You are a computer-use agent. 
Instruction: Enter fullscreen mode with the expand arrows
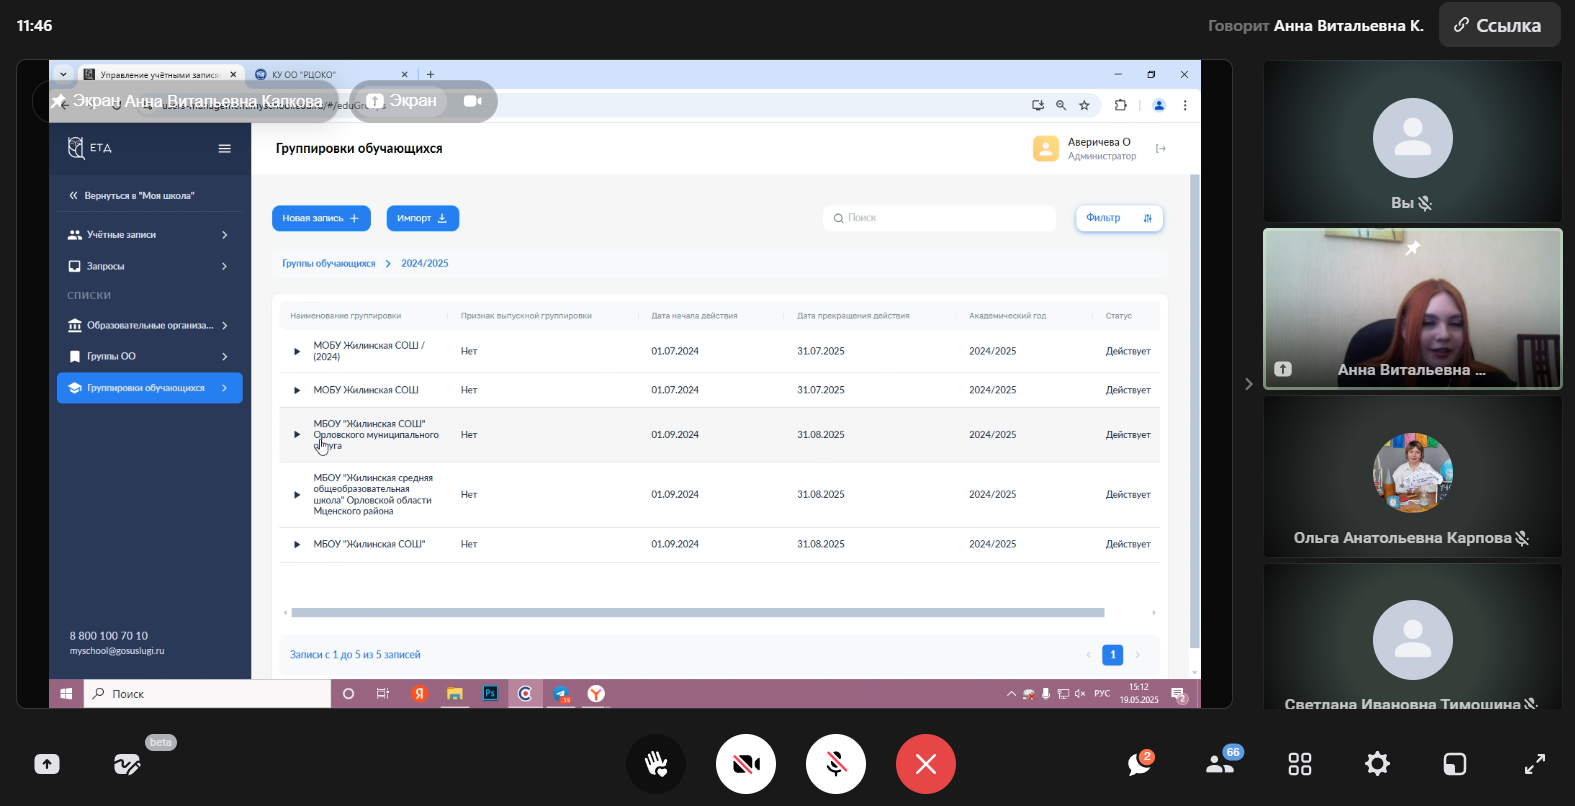[x=1534, y=764]
